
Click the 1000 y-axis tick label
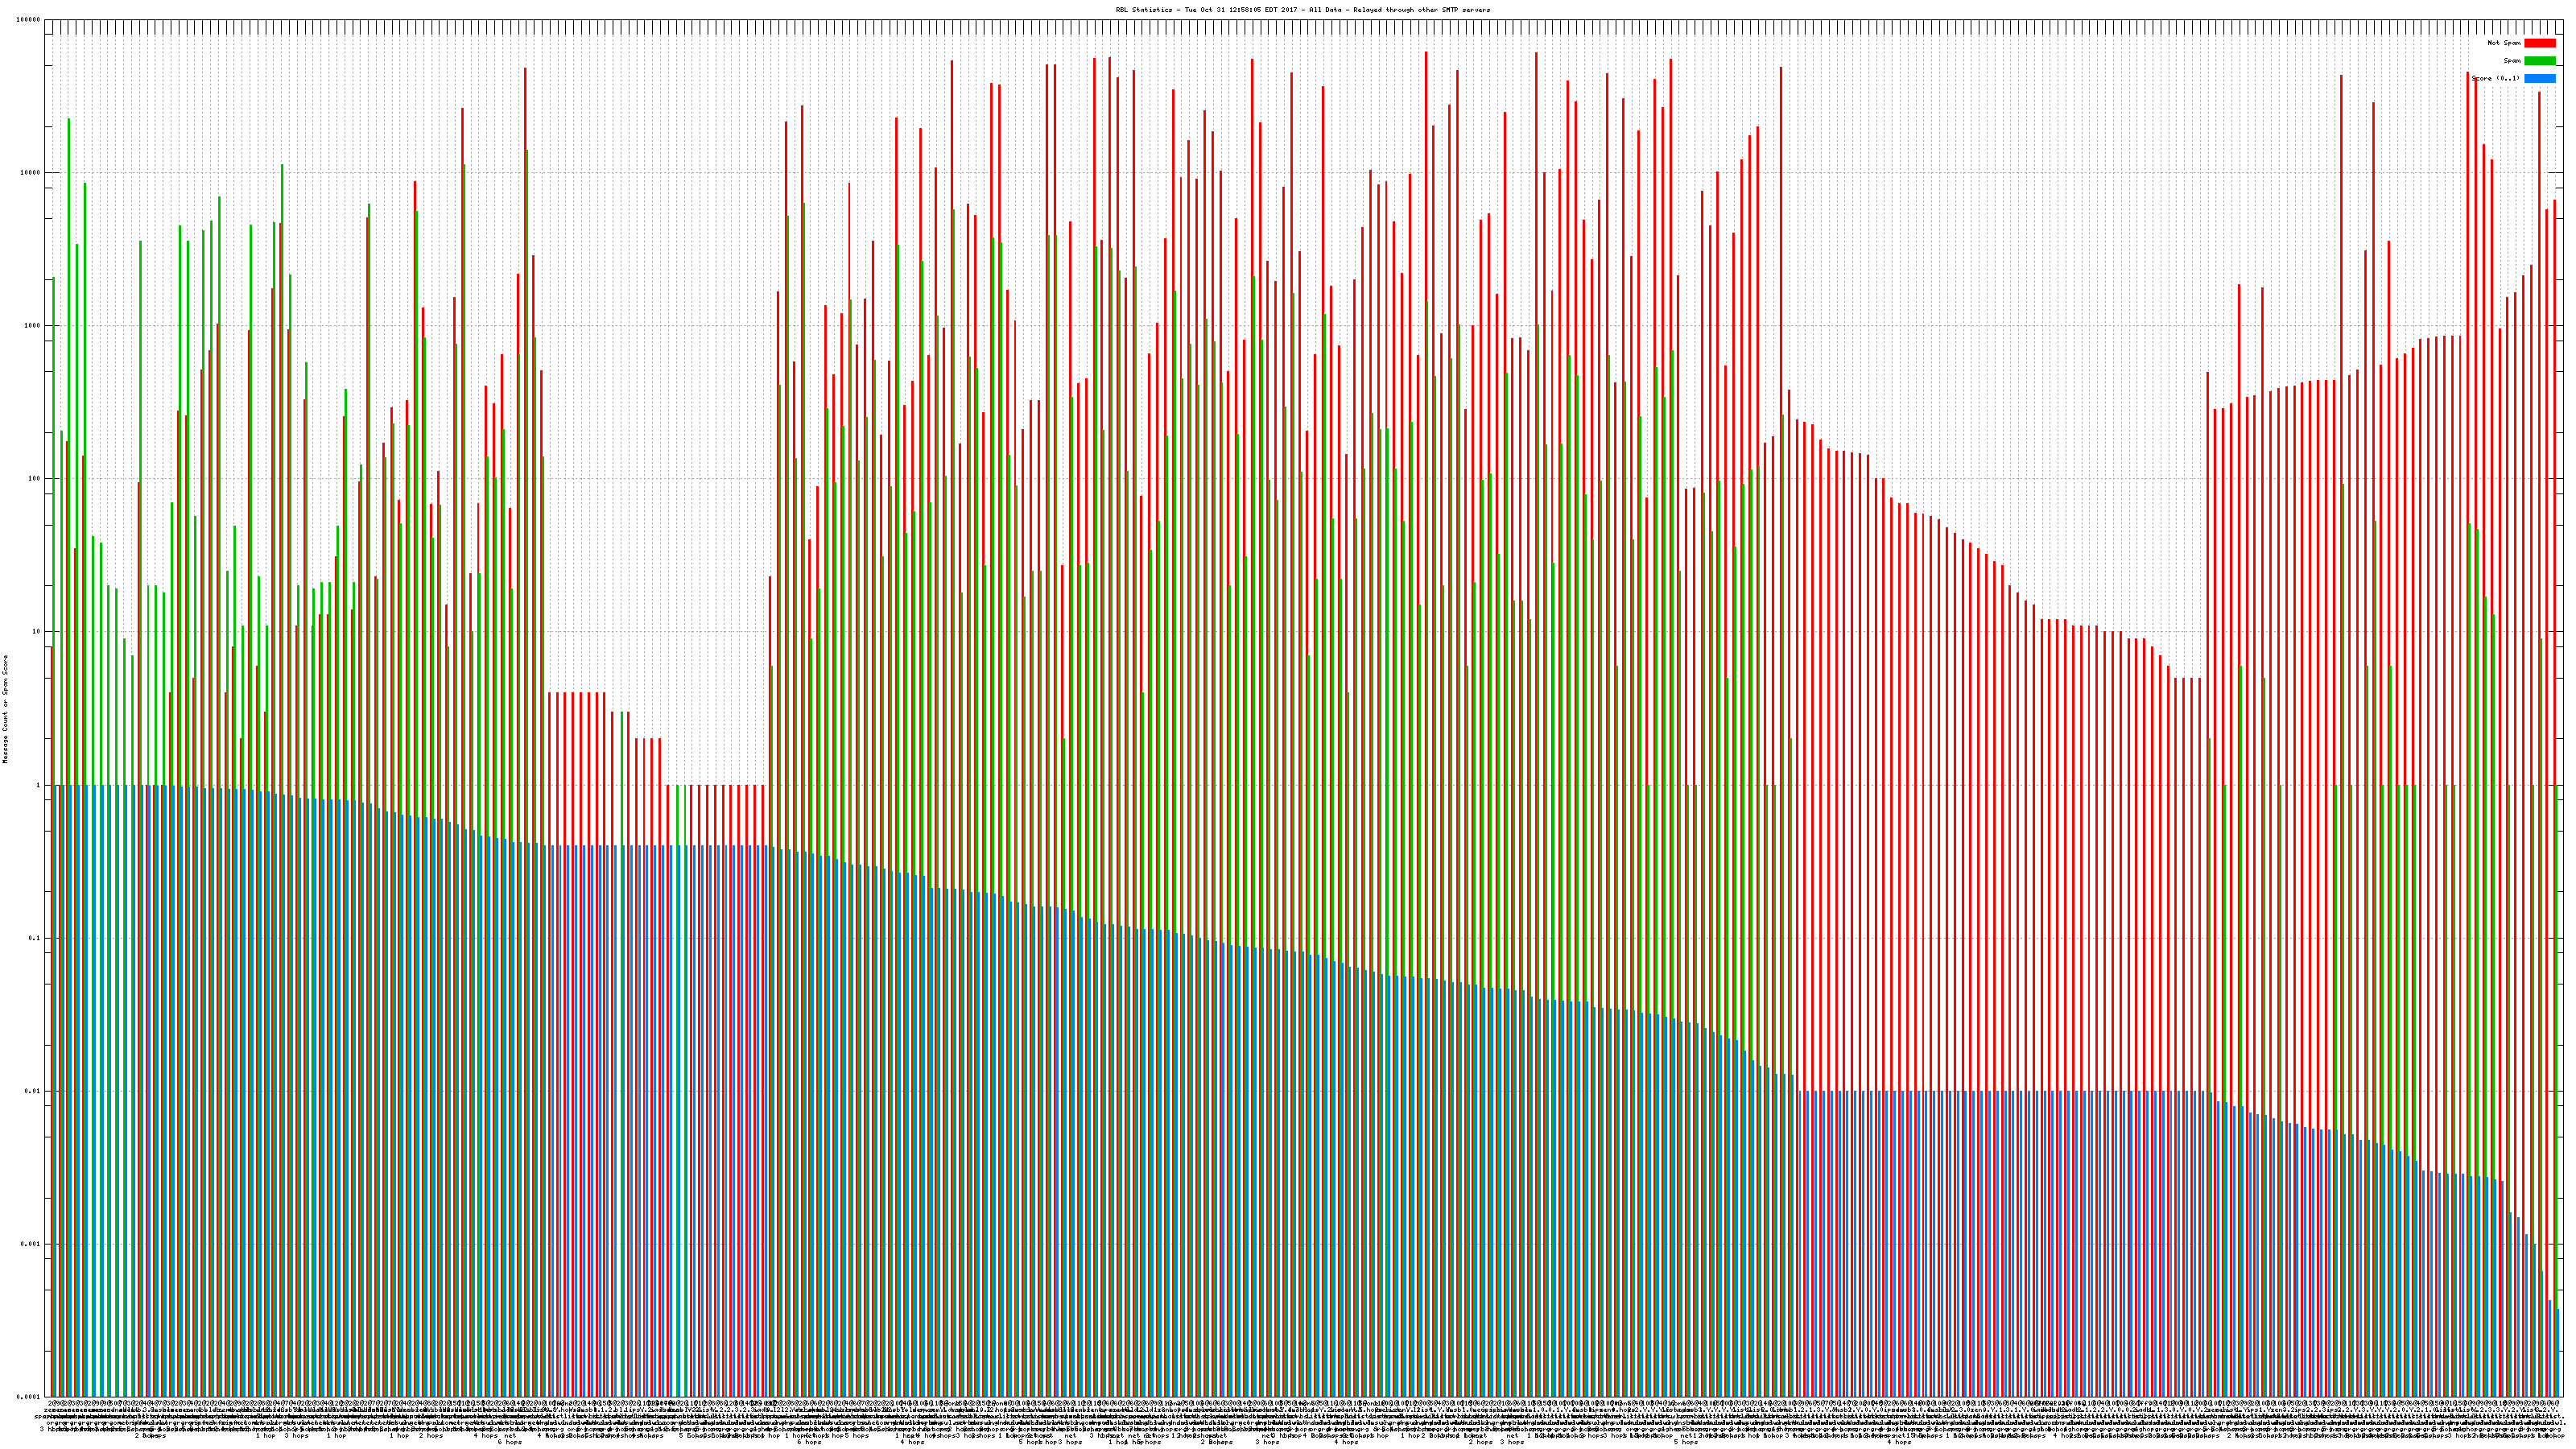coord(33,326)
